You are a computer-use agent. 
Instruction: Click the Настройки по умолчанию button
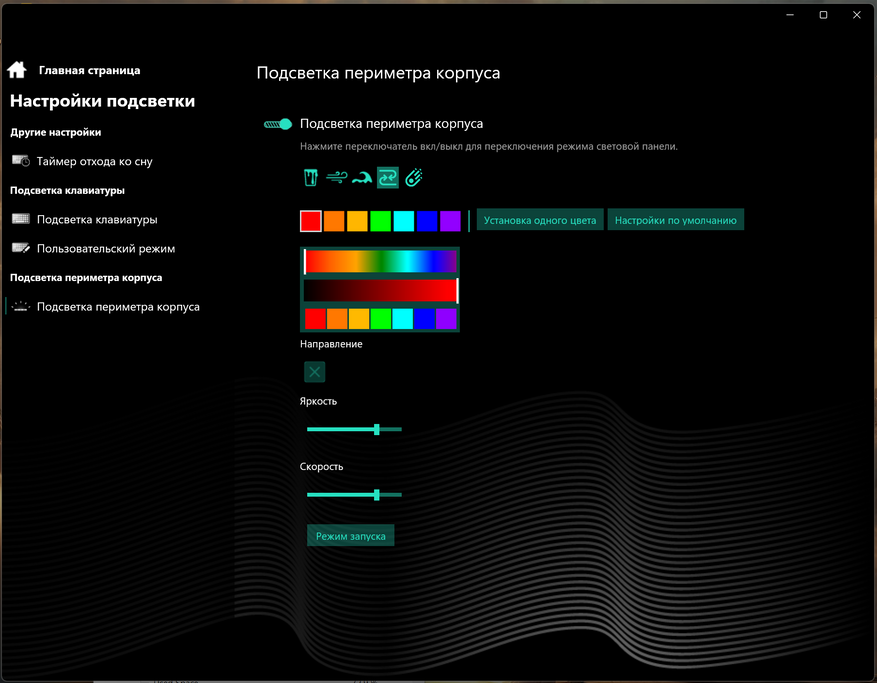pyautogui.click(x=676, y=220)
